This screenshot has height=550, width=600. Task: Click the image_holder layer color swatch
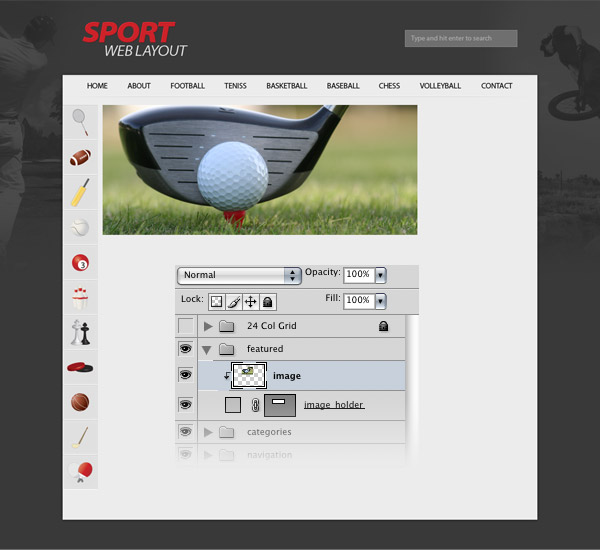pos(233,405)
